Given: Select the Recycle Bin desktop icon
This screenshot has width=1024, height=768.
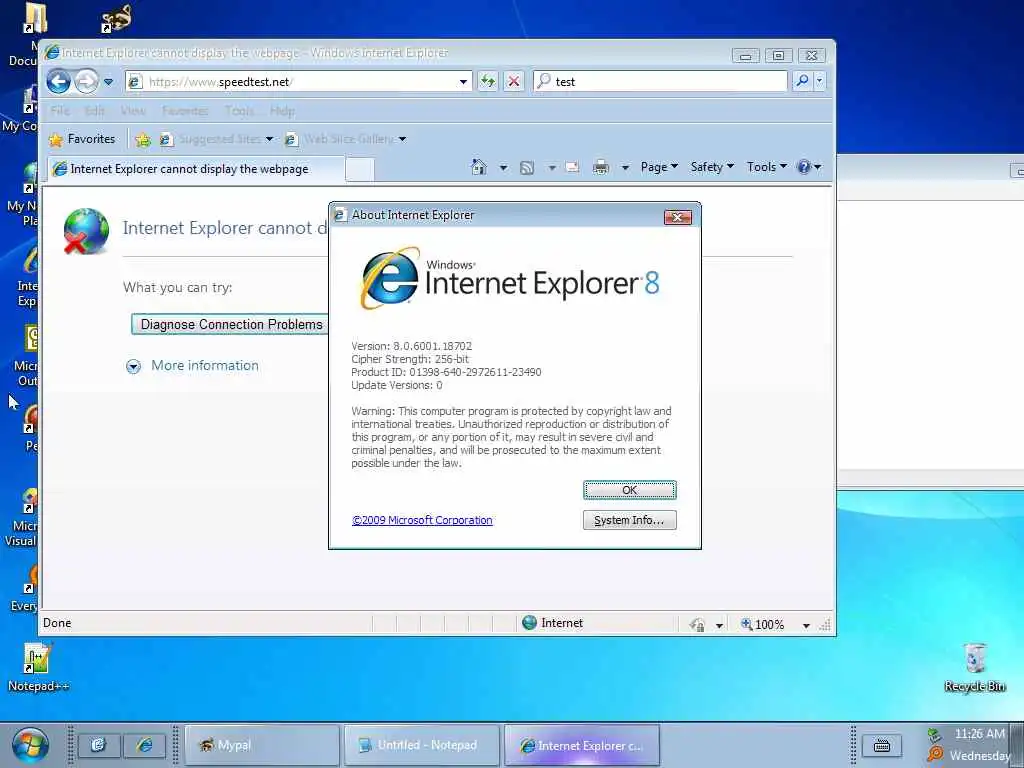Looking at the screenshot, I should tap(974, 667).
